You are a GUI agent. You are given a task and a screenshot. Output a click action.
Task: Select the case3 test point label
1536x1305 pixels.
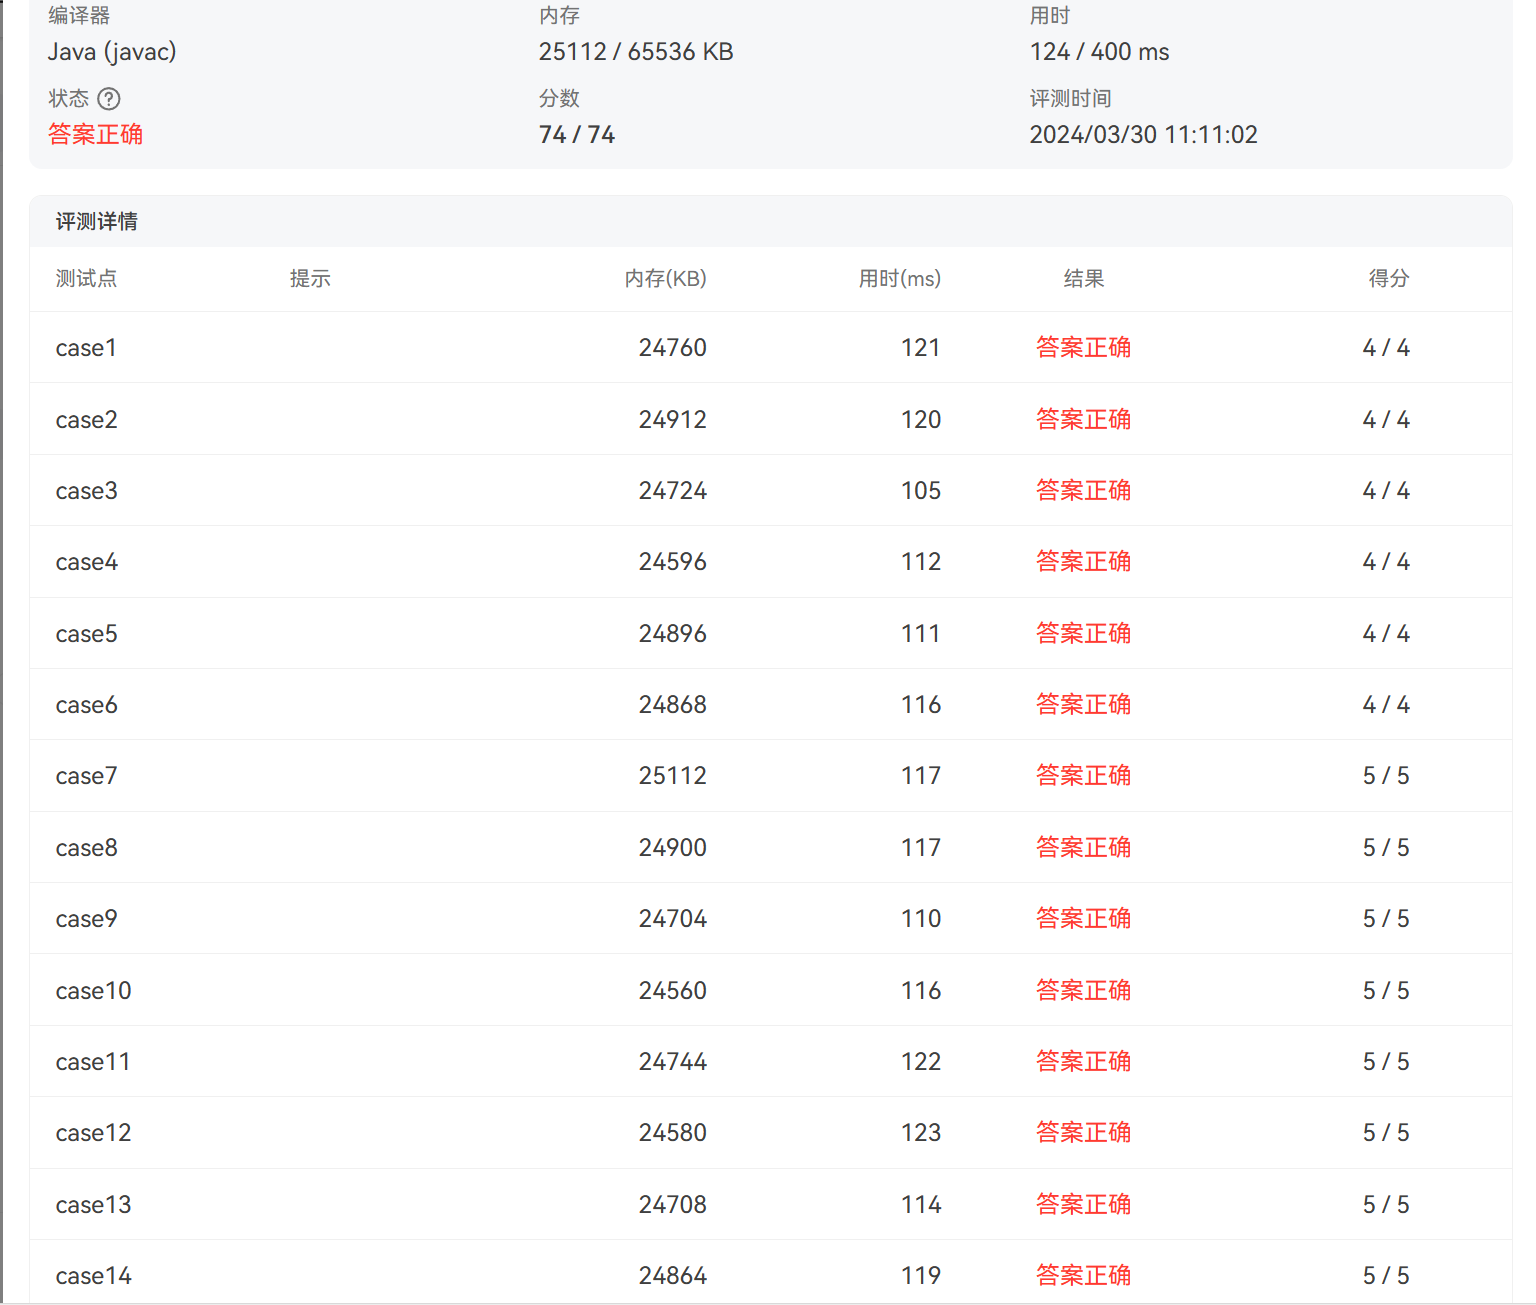(86, 491)
